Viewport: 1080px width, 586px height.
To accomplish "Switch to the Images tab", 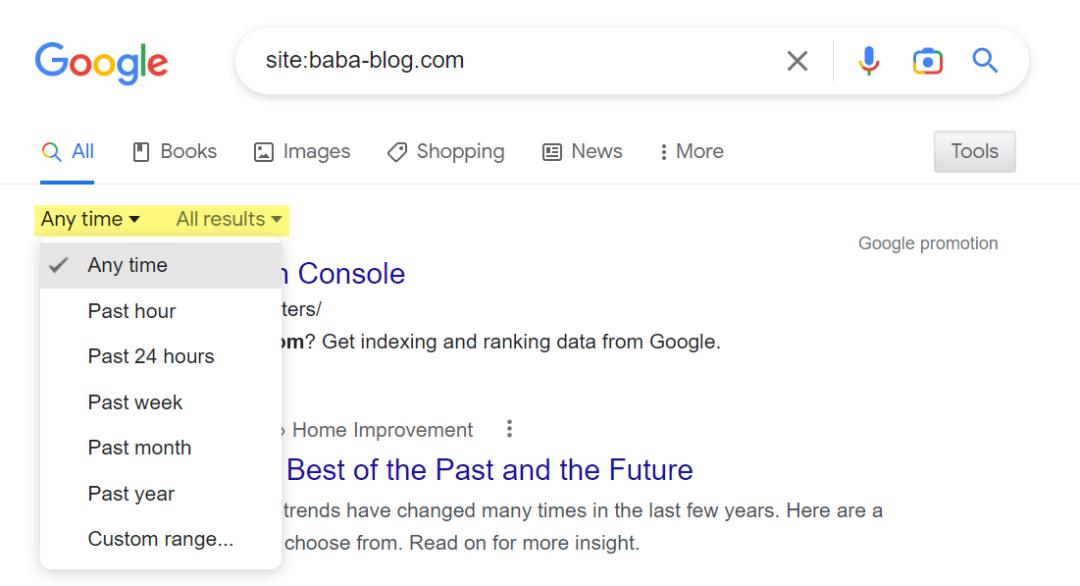I will (x=302, y=152).
